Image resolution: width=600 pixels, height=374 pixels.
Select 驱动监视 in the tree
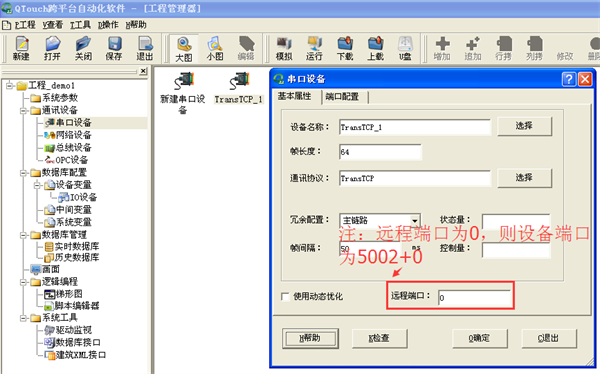click(x=68, y=330)
